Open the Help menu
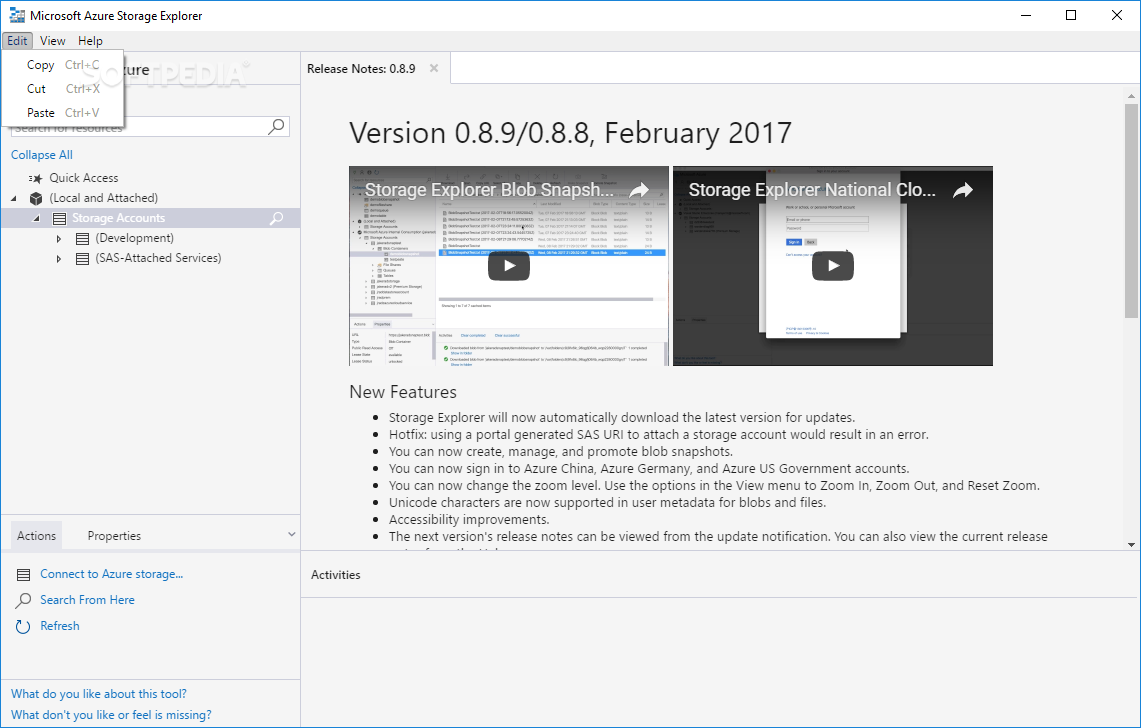 coord(90,41)
